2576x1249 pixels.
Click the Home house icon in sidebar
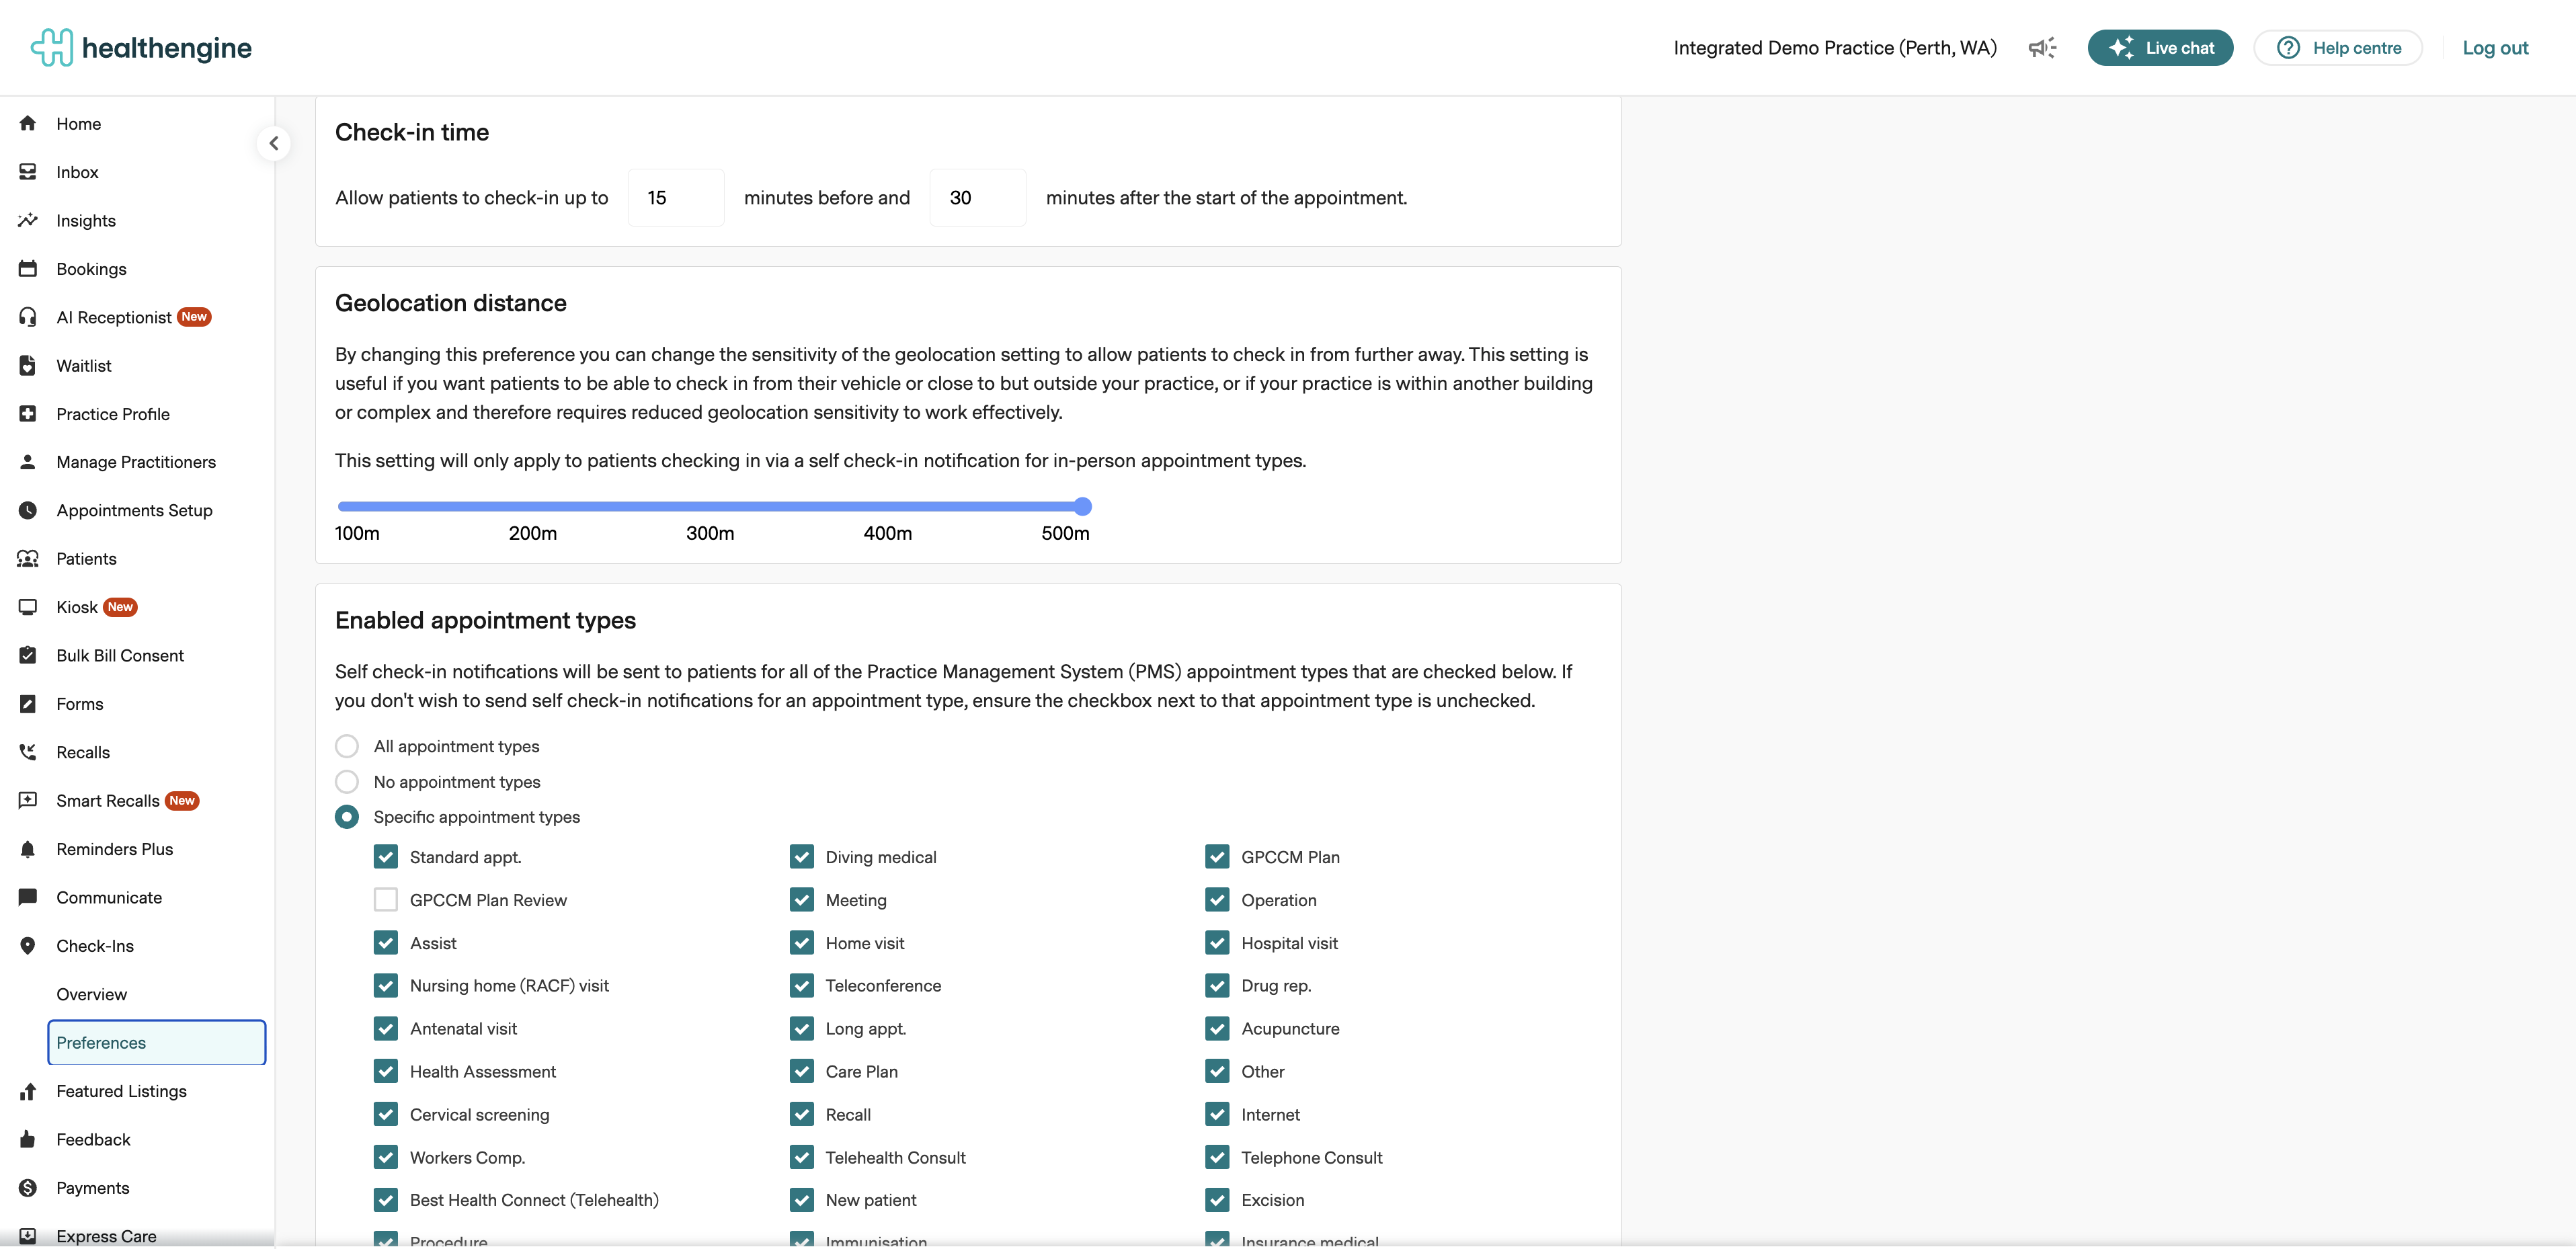[x=28, y=123]
